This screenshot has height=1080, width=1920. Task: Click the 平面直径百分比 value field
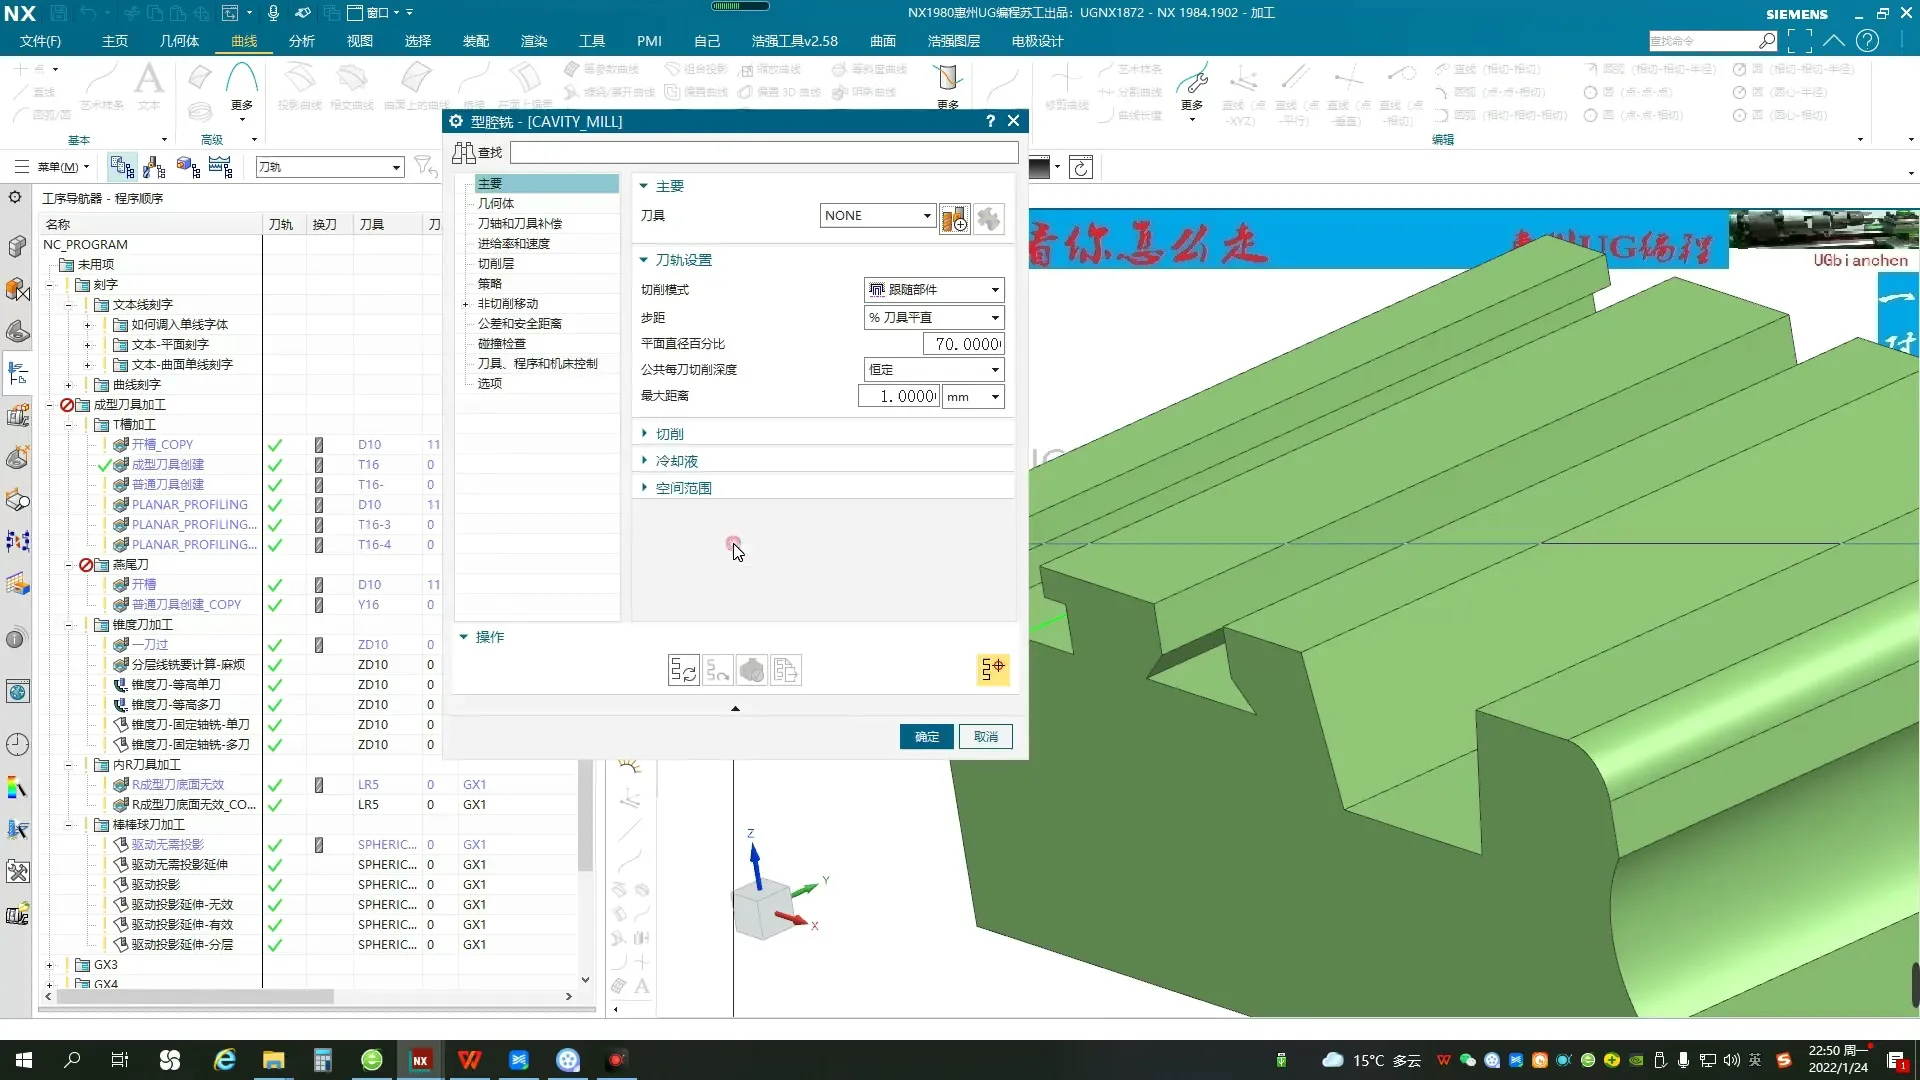(963, 344)
